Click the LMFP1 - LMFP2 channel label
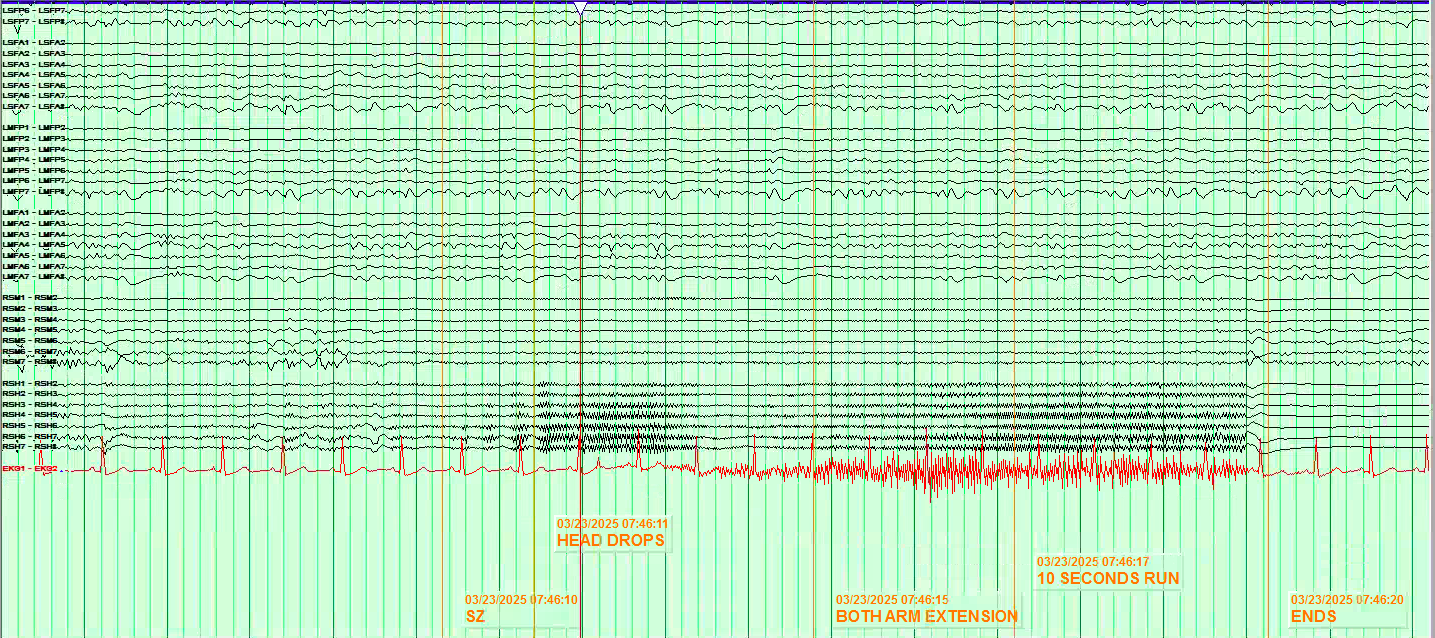Viewport: 1435px width, 638px height. point(34,128)
